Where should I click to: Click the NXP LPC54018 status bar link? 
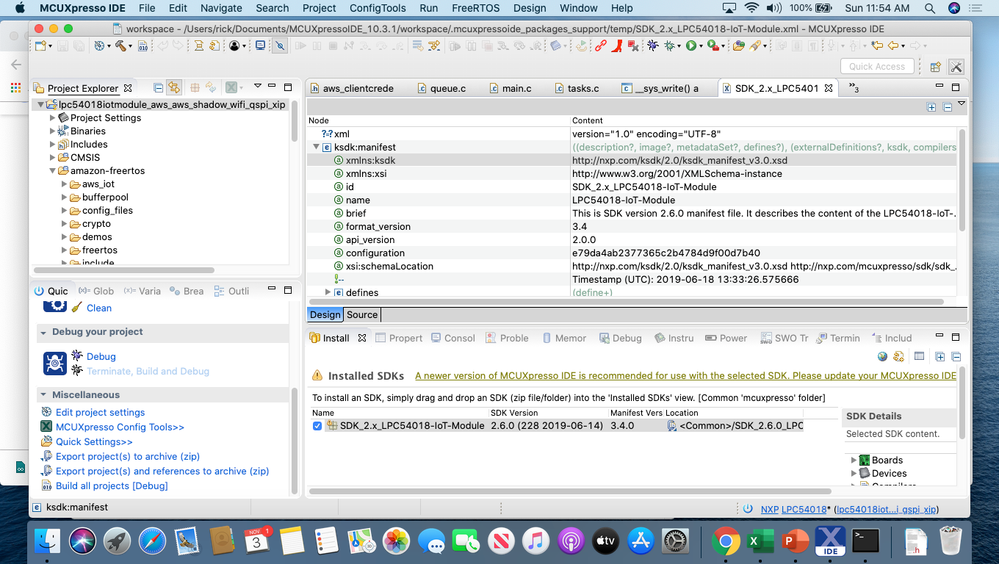[793, 510]
